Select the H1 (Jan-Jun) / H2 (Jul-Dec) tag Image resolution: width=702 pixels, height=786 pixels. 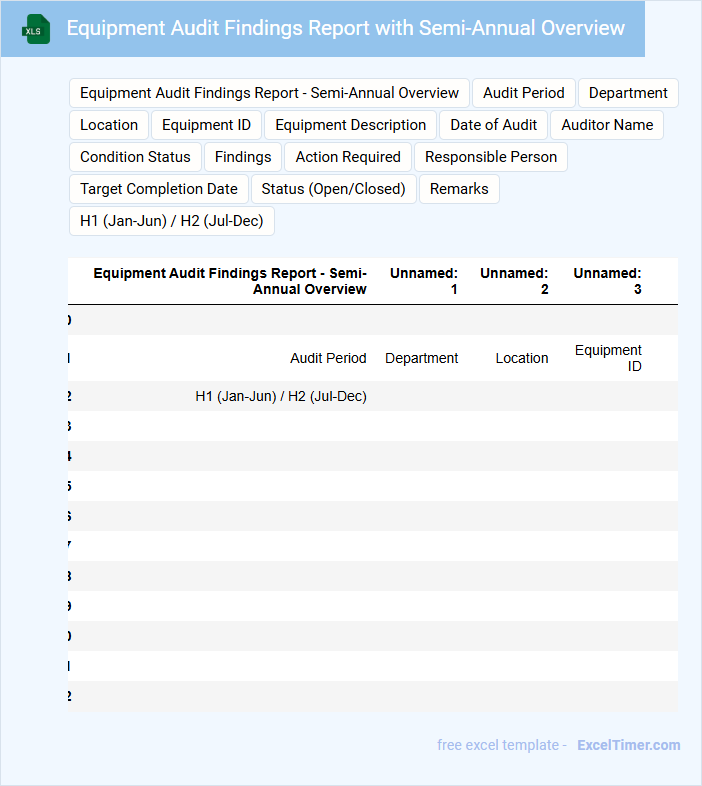tap(171, 221)
